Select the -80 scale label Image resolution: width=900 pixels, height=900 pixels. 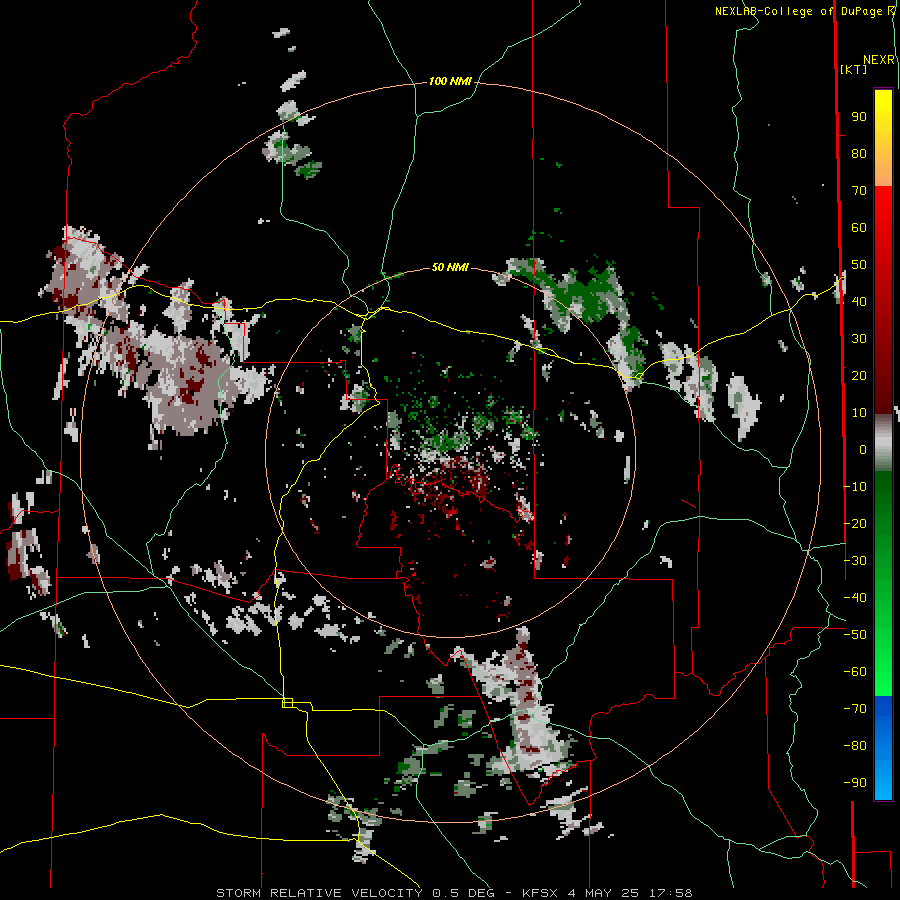click(855, 746)
